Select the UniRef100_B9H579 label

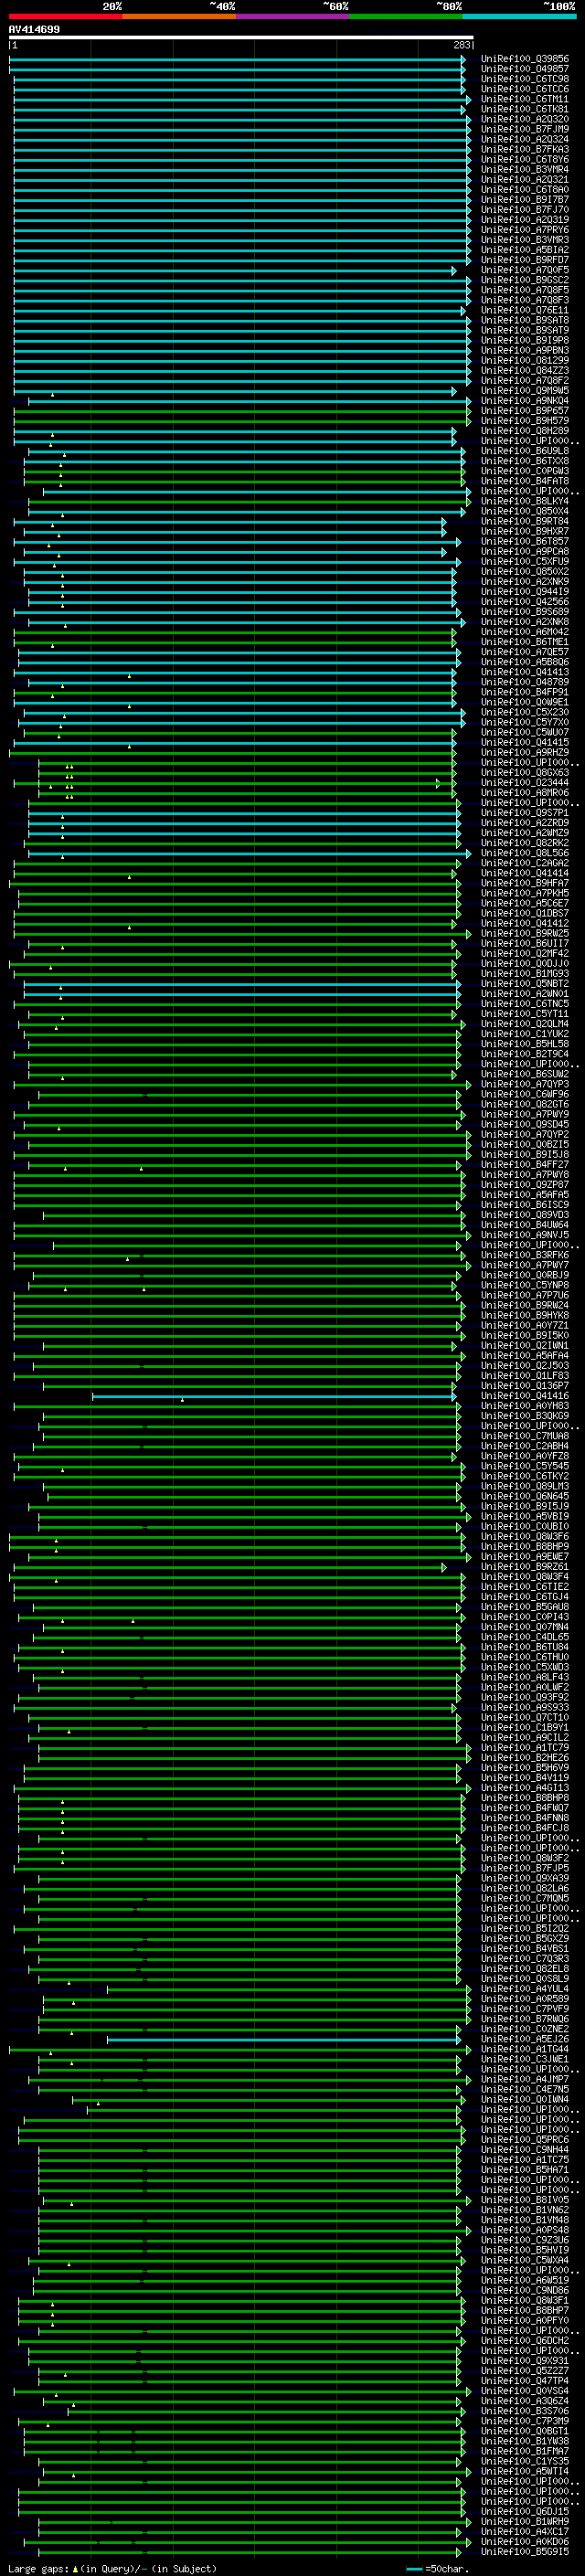[525, 421]
